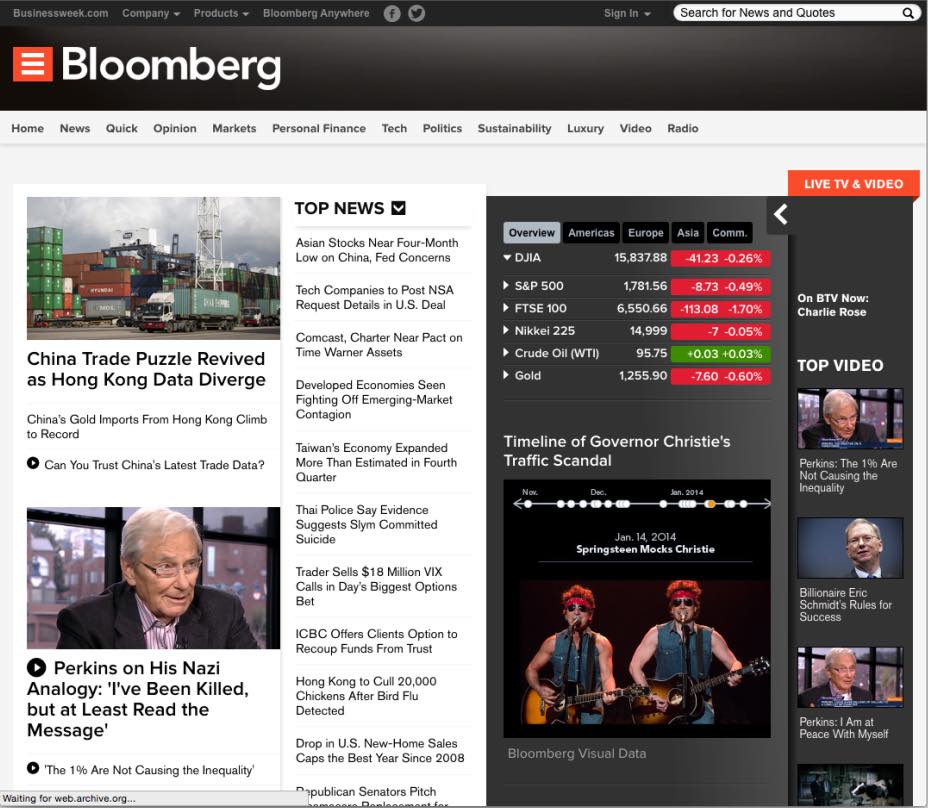Read 'China Trade Puzzle Revived' headline
Viewport: 928px width, 808px height.
146,369
